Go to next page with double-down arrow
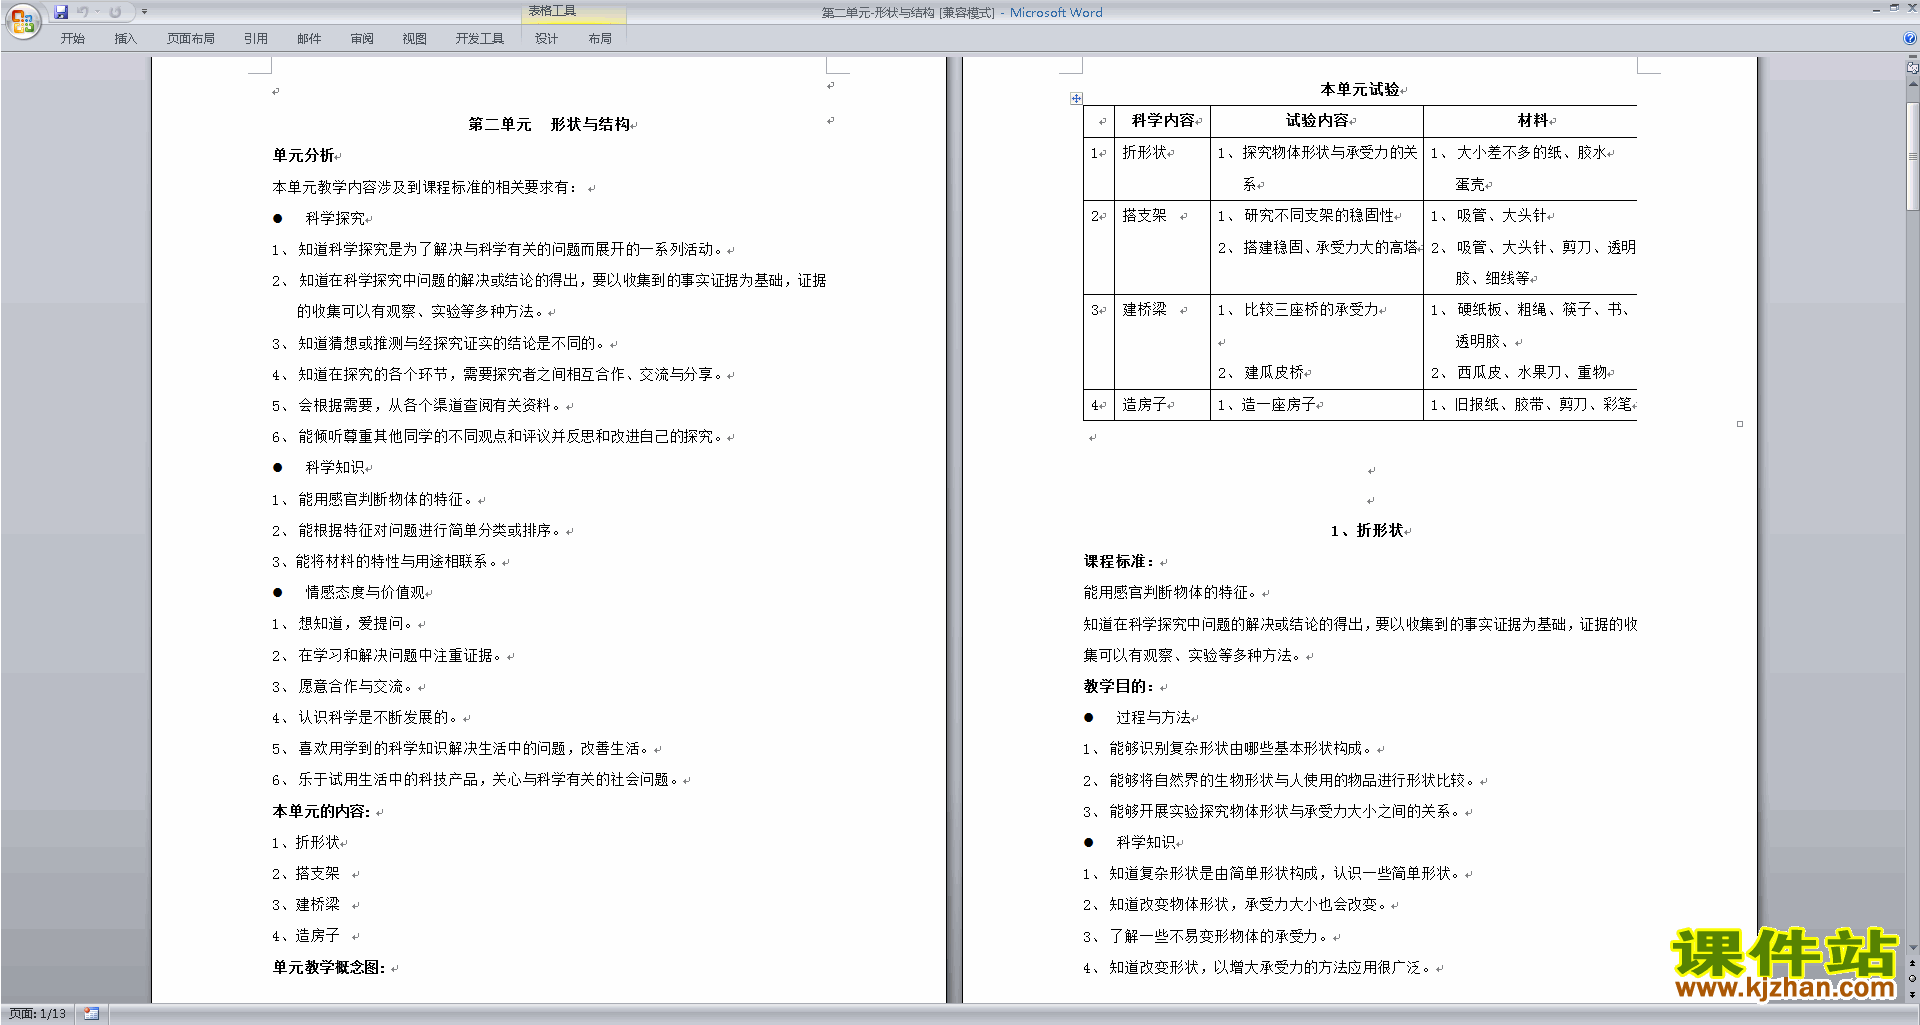Image resolution: width=1920 pixels, height=1025 pixels. [x=1912, y=994]
